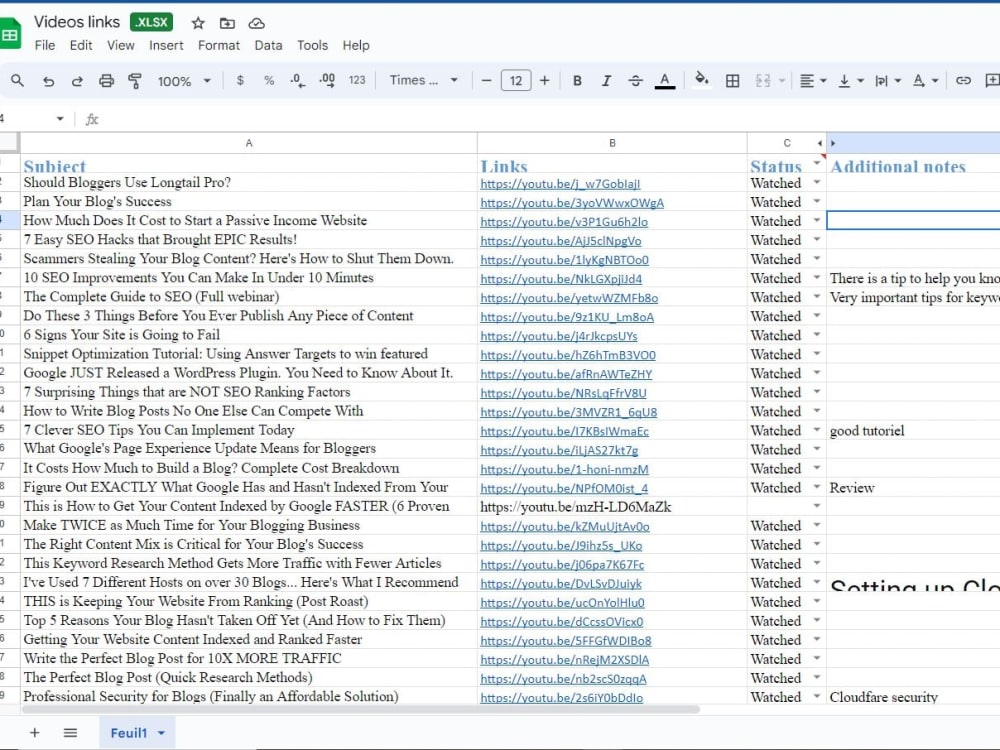Format selection as currency
This screenshot has width=1000, height=750.
[x=242, y=80]
